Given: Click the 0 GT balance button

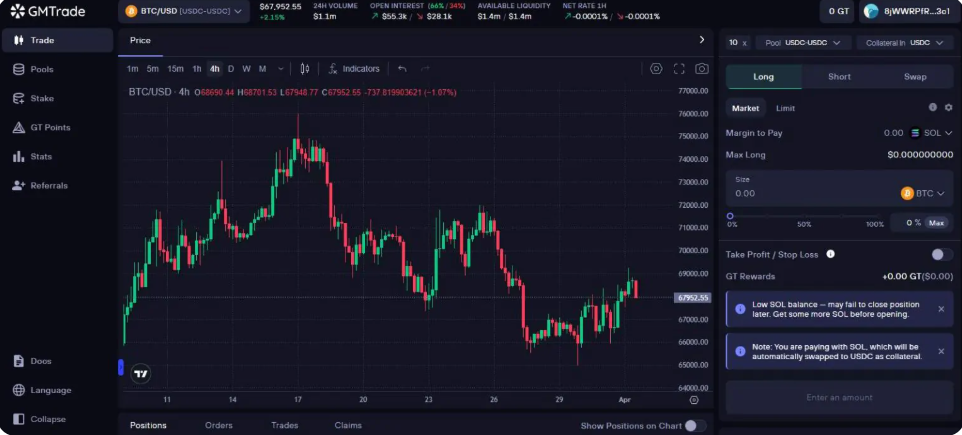Looking at the screenshot, I should click(x=837, y=11).
